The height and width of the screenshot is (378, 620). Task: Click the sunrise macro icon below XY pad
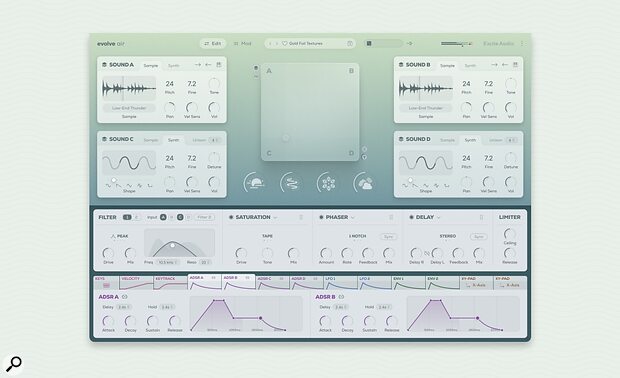tap(254, 183)
